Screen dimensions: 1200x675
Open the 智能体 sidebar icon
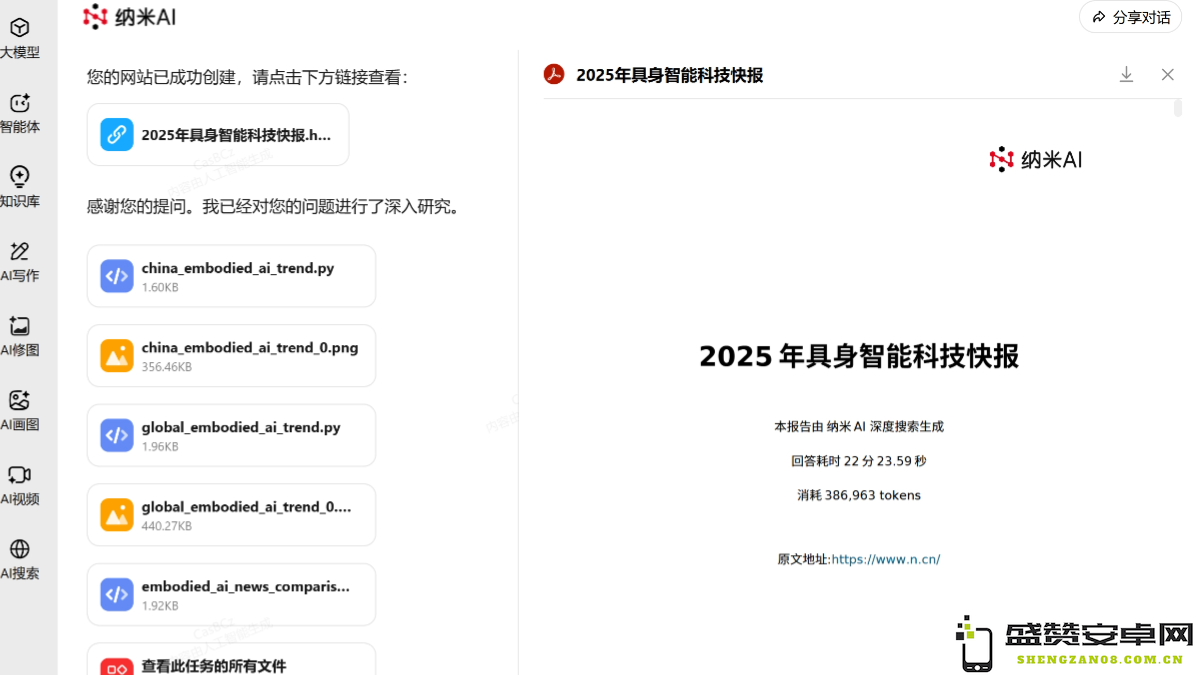(x=19, y=103)
